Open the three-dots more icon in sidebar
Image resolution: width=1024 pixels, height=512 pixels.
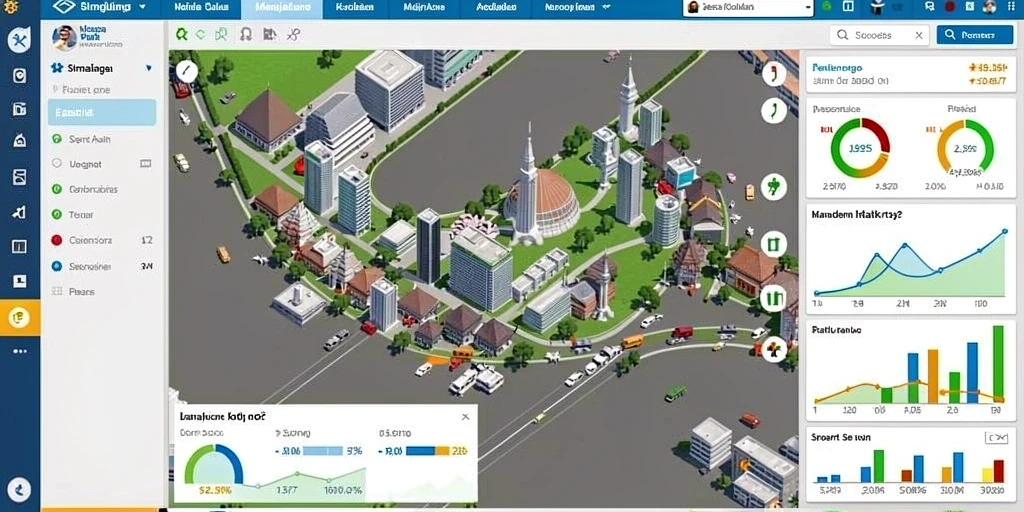(x=20, y=351)
